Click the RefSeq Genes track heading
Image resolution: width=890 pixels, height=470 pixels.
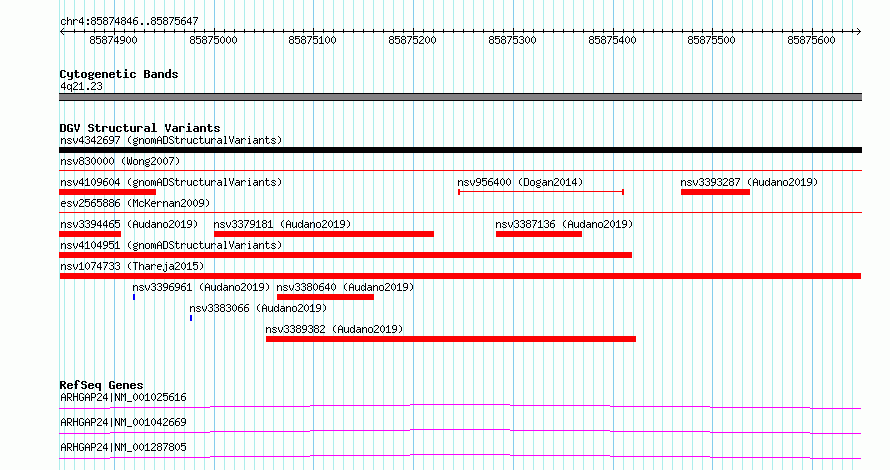tap(101, 385)
